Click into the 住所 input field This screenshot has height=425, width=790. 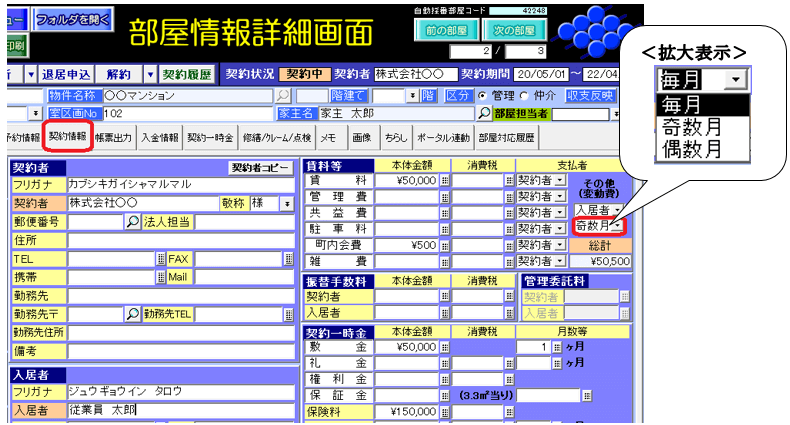180,240
